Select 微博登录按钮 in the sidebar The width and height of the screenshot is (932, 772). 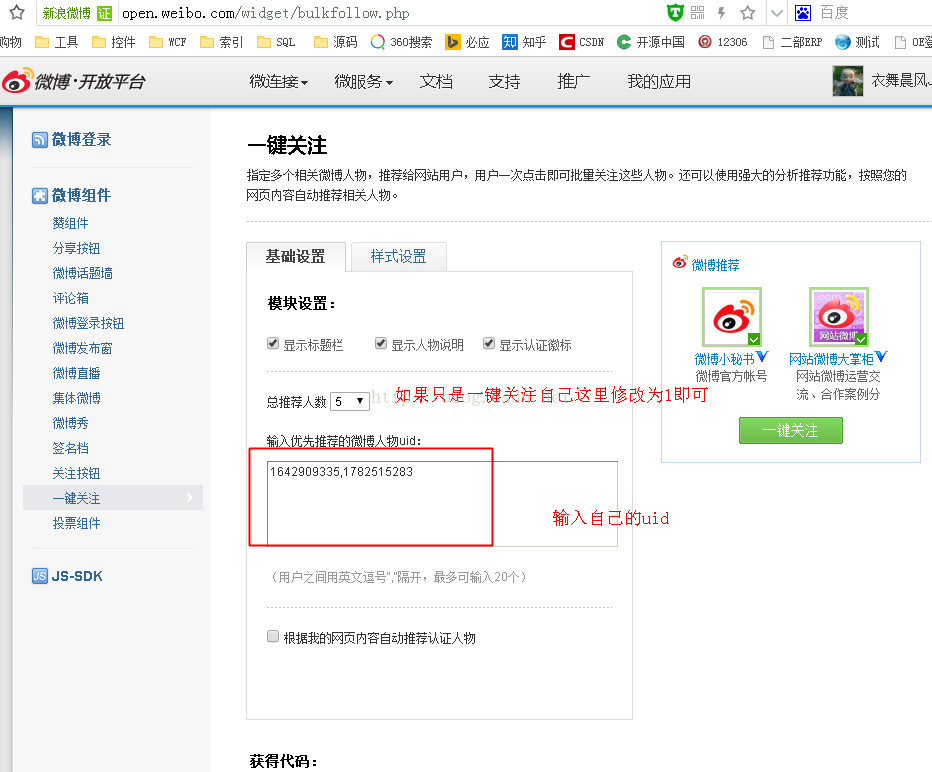pyautogui.click(x=89, y=323)
